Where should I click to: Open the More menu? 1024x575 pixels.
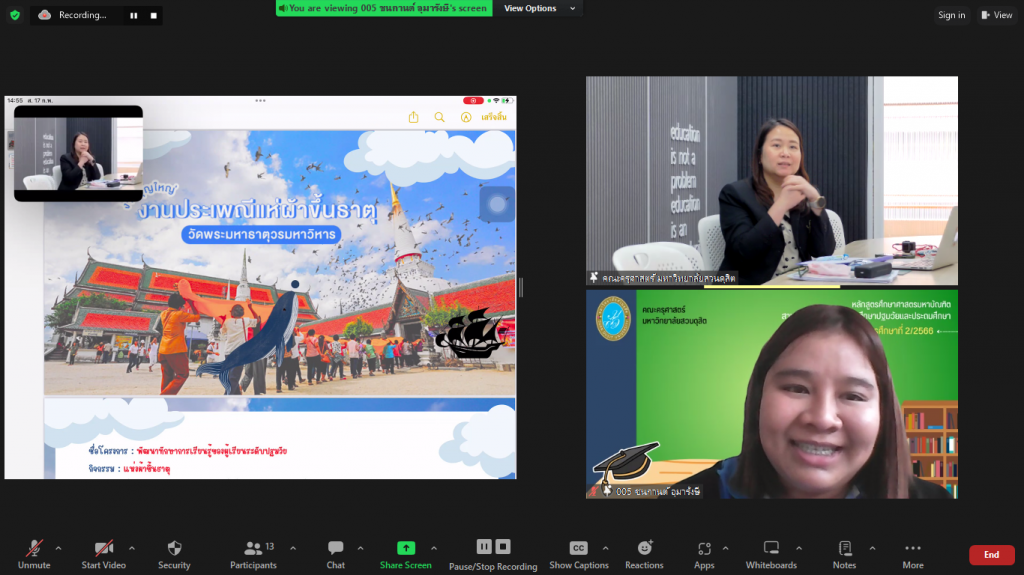coord(912,549)
